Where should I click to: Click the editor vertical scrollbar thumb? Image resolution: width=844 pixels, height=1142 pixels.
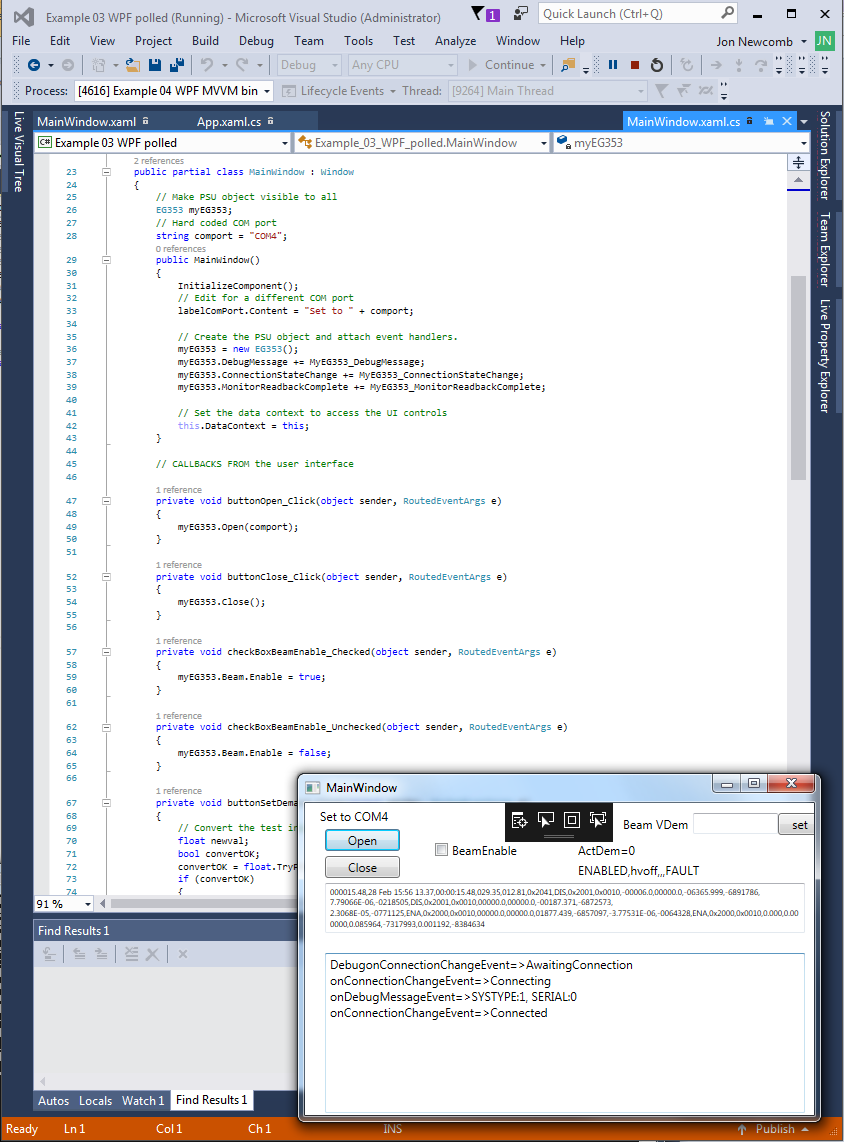(x=798, y=378)
